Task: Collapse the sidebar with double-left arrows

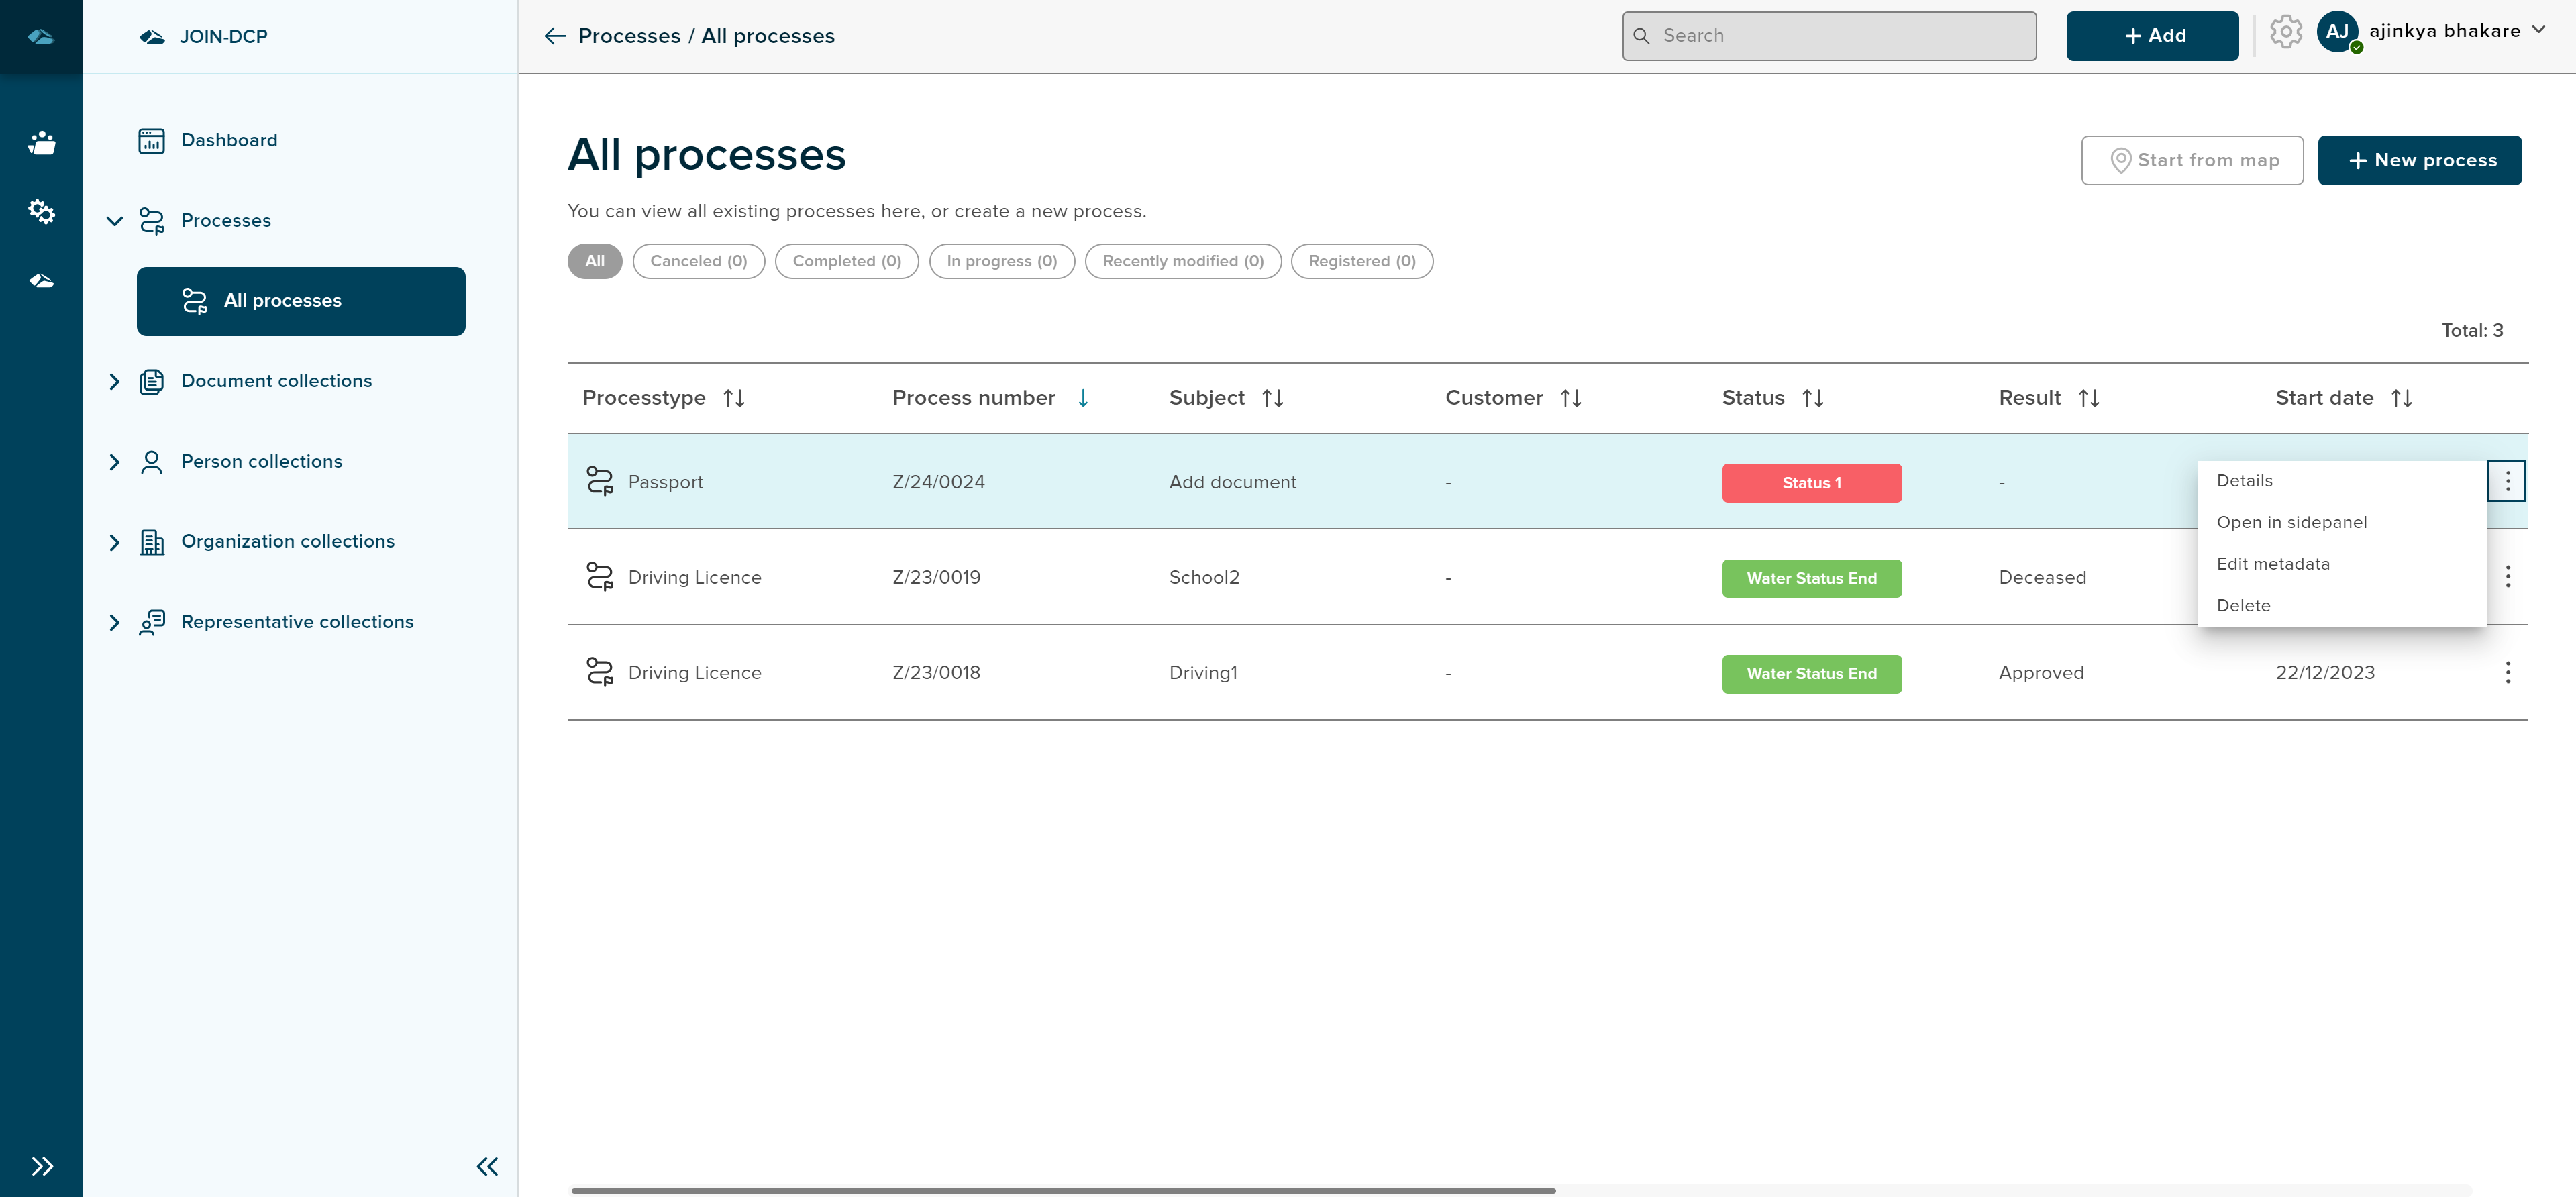Action: (x=487, y=1166)
